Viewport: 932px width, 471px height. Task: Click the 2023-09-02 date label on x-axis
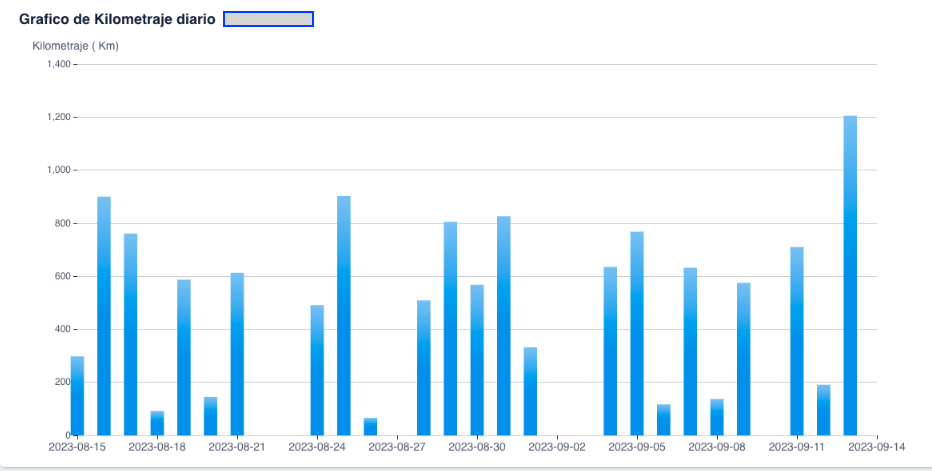pyautogui.click(x=557, y=448)
